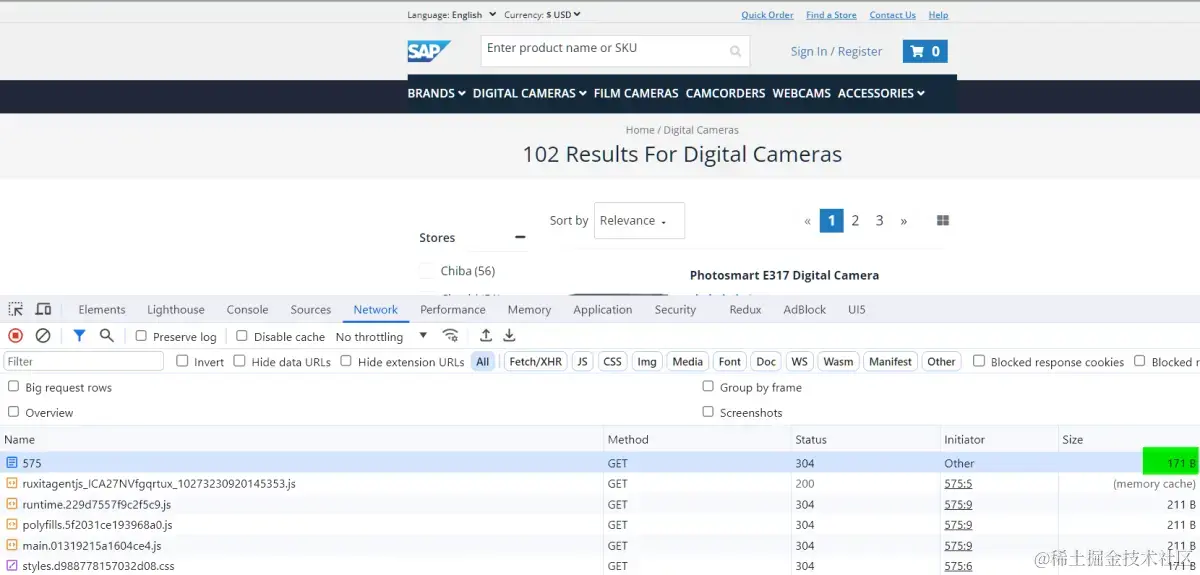Open the Application tab

[x=603, y=310]
